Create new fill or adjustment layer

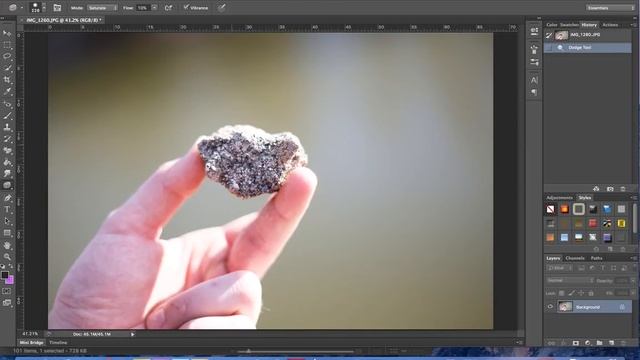(587, 343)
